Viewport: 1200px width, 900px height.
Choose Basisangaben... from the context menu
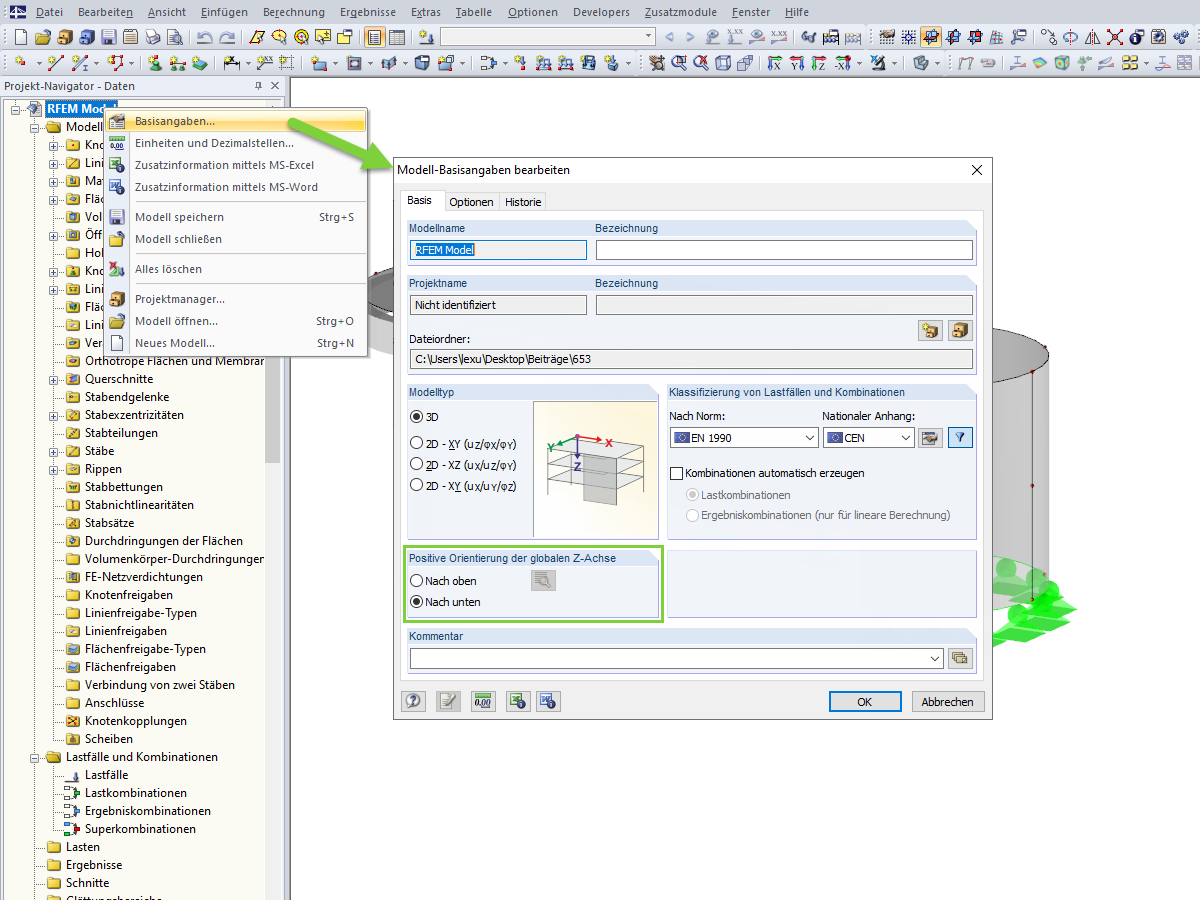click(235, 121)
